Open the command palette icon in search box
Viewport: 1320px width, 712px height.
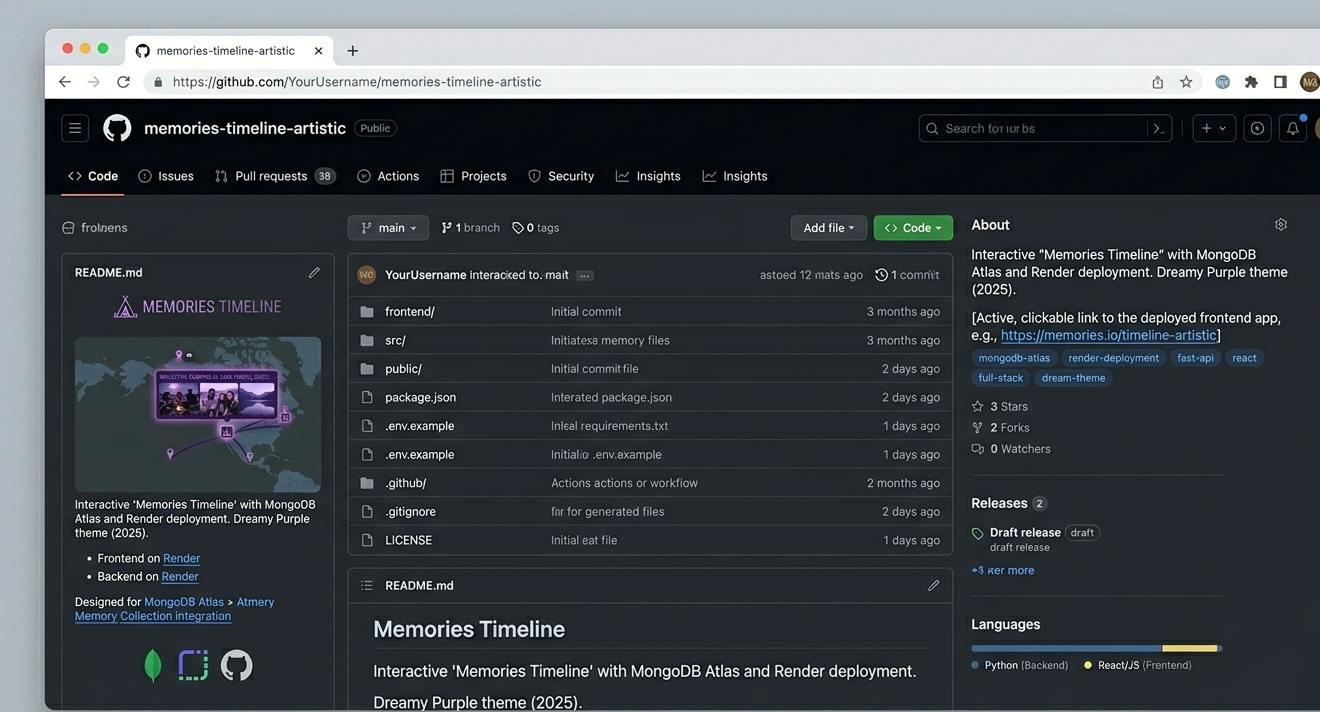1159,128
